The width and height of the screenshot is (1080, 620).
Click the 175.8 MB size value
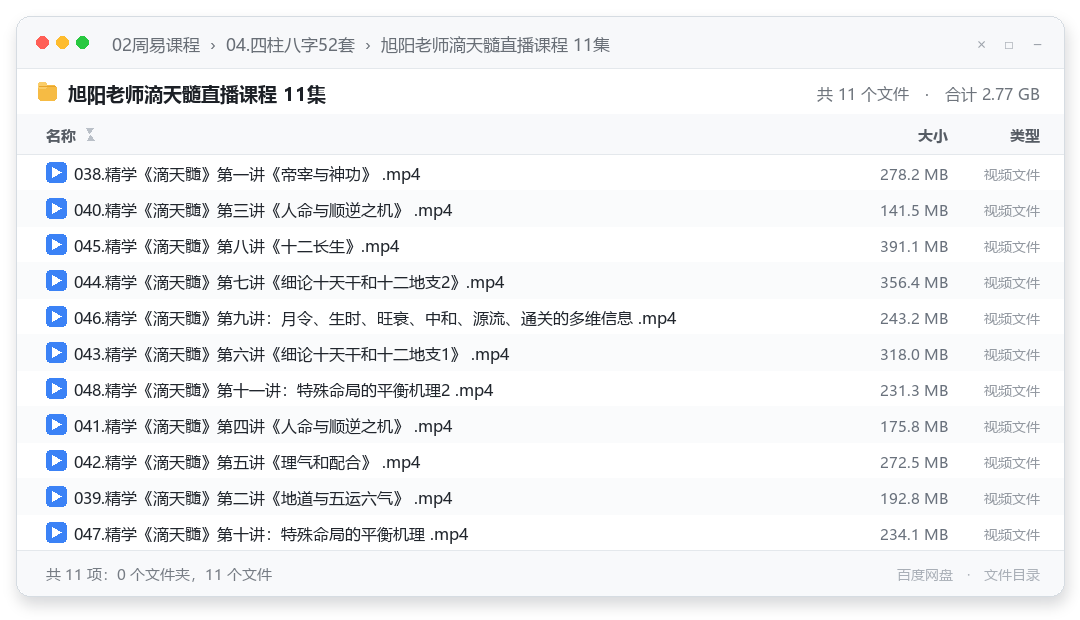914,426
